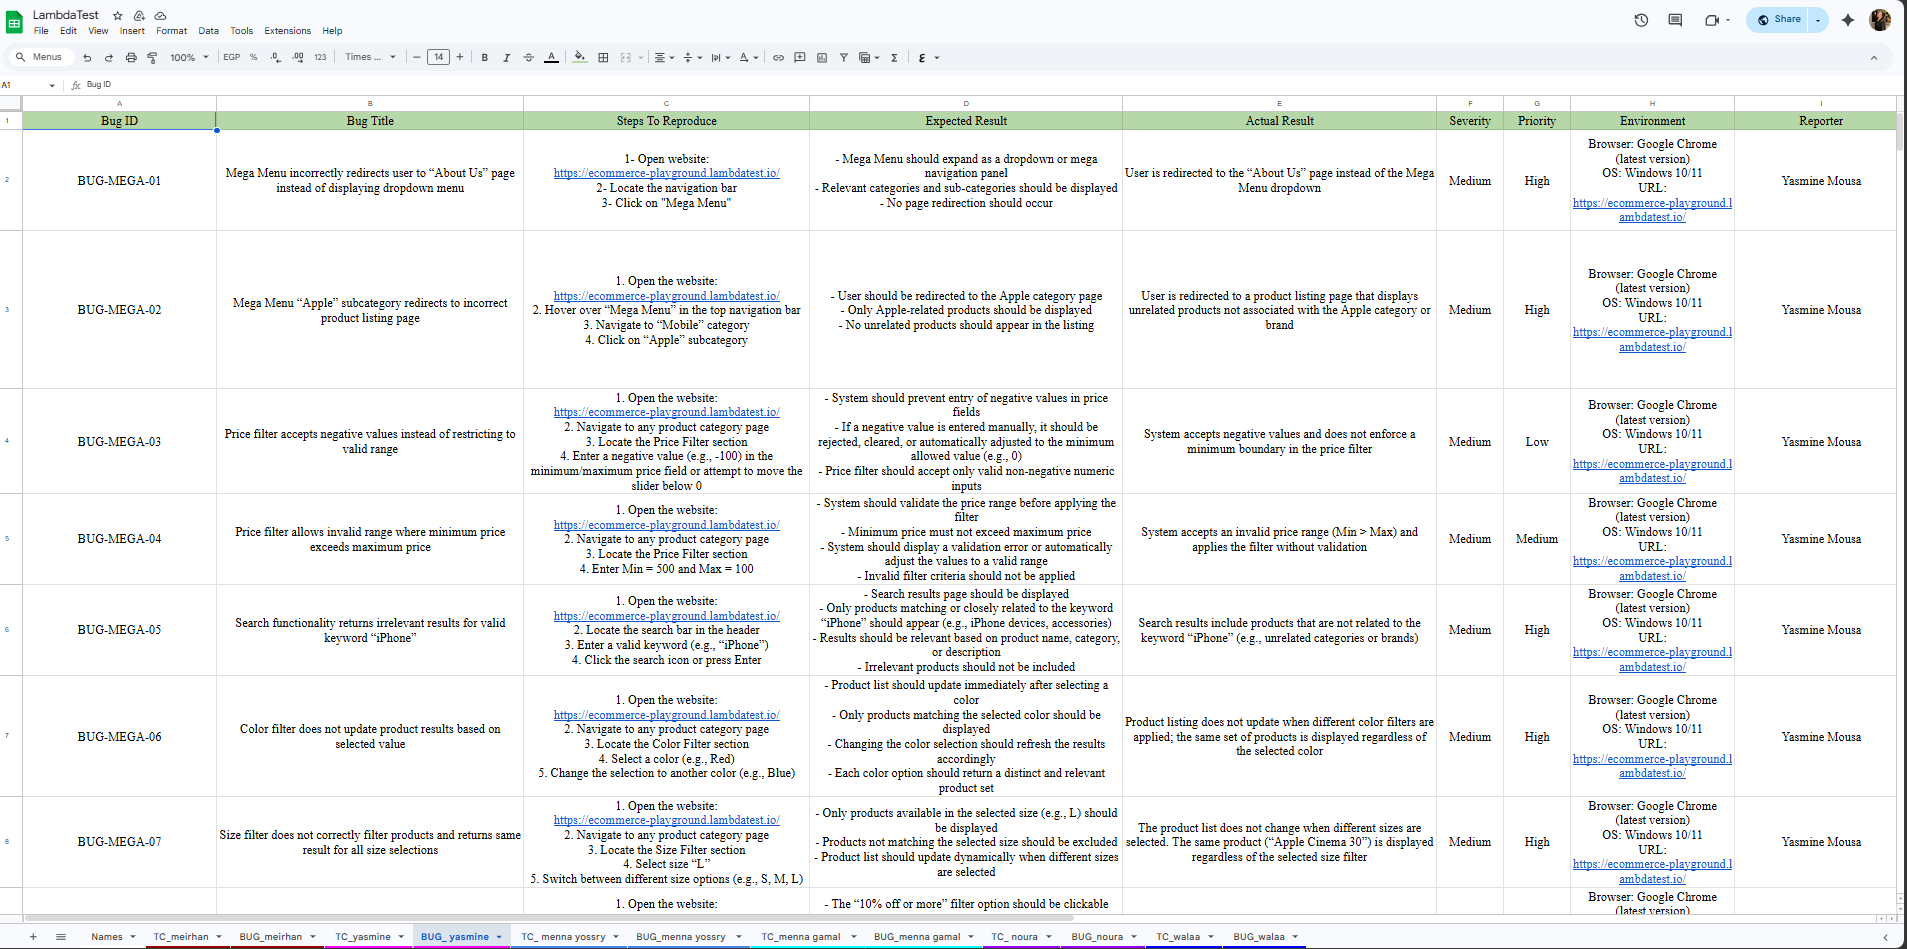Screen dimensions: 1907x949
Task: Open fill color picker
Action: pos(580,58)
